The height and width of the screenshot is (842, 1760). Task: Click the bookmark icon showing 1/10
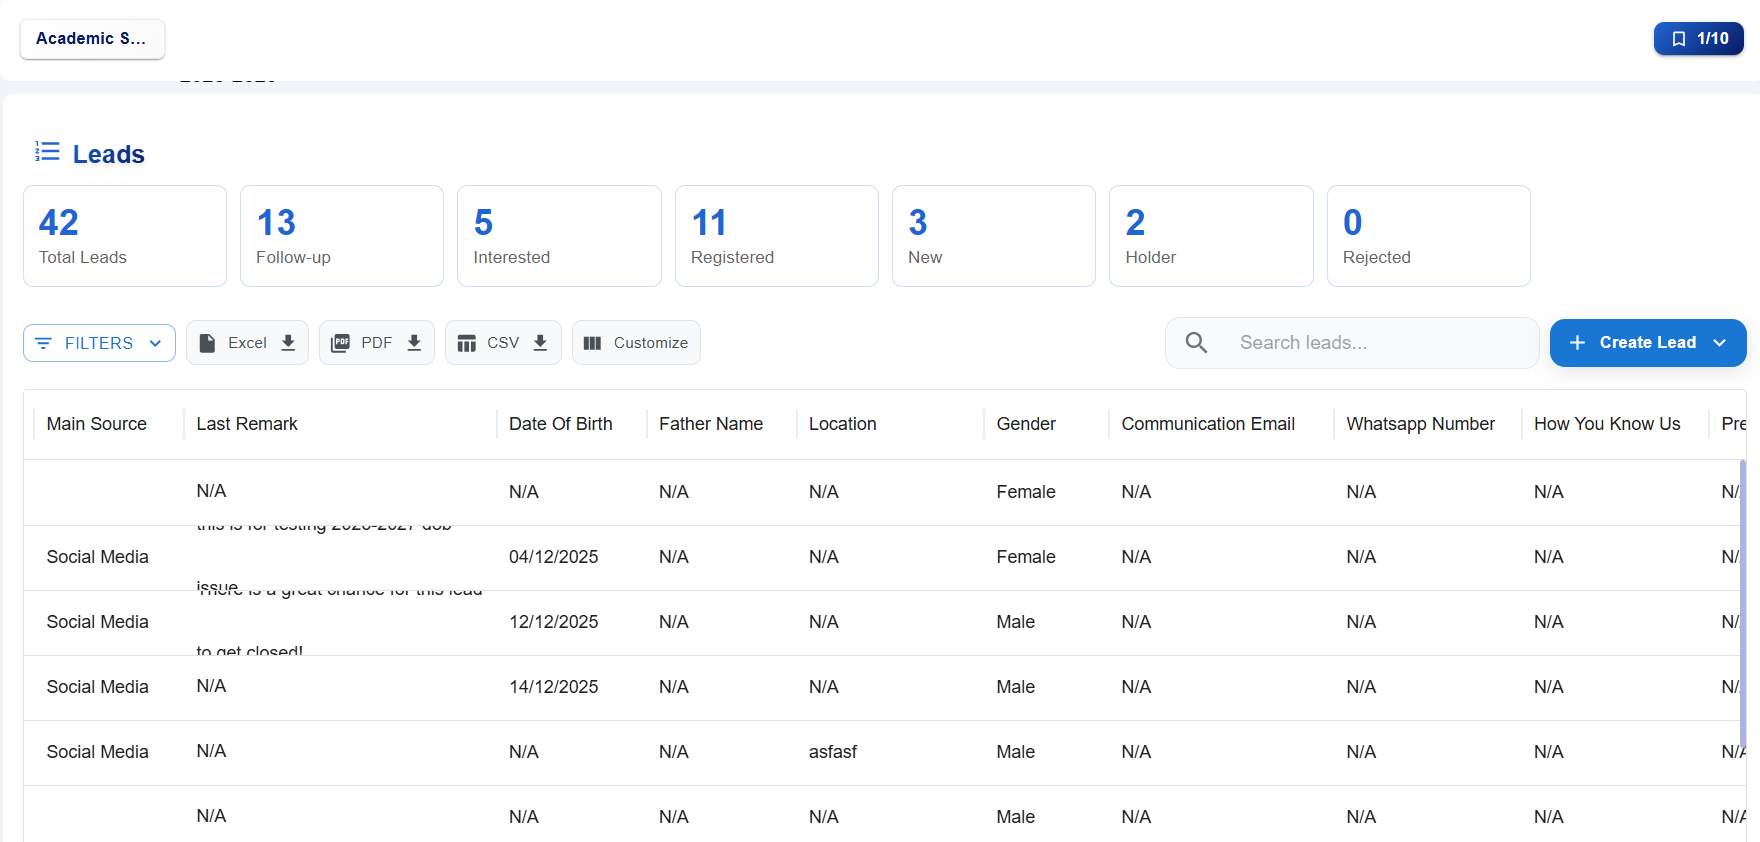(x=1679, y=39)
